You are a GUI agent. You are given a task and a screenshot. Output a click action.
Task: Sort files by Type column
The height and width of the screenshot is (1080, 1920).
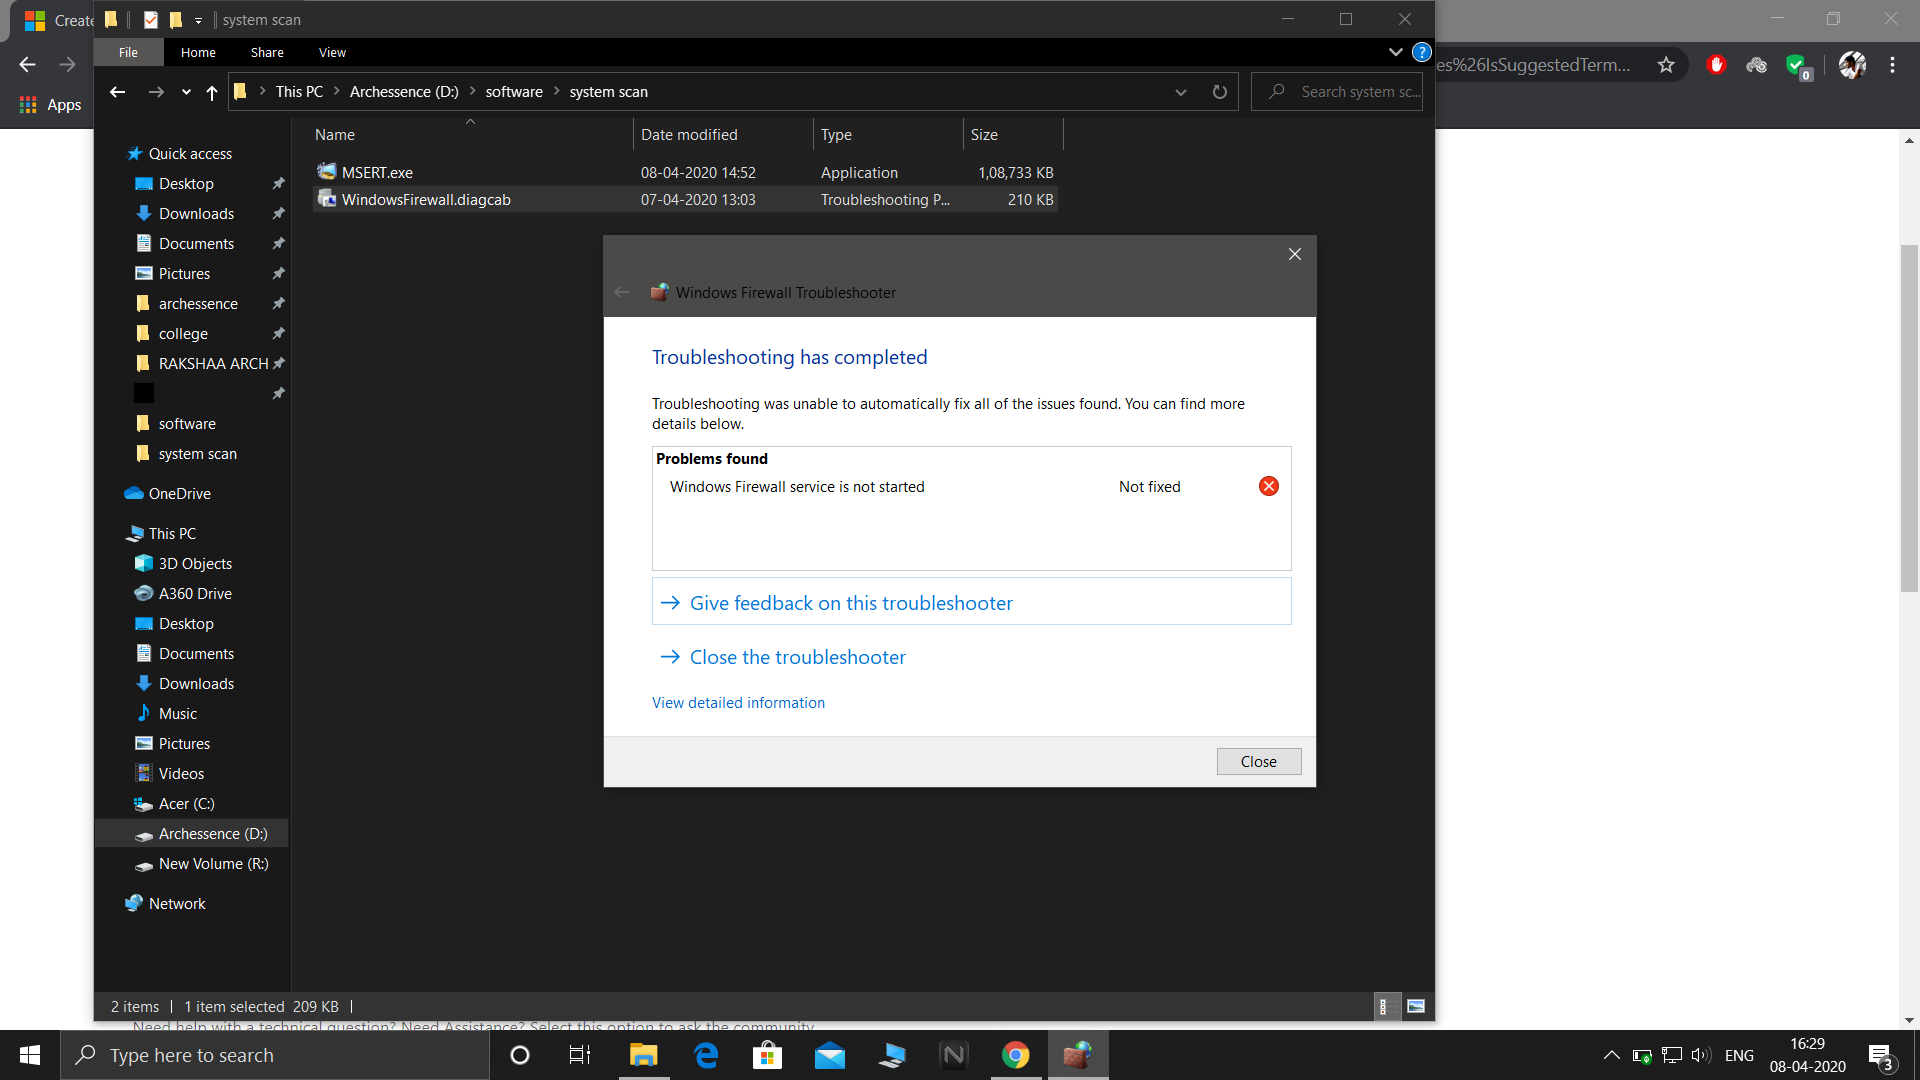(x=888, y=134)
